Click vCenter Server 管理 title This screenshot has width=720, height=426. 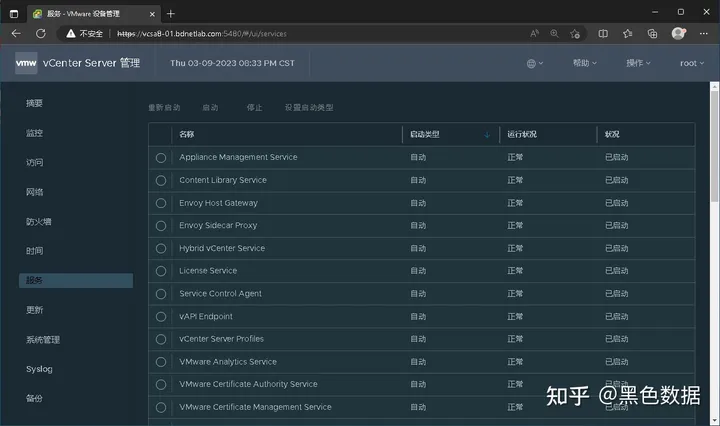click(91, 63)
